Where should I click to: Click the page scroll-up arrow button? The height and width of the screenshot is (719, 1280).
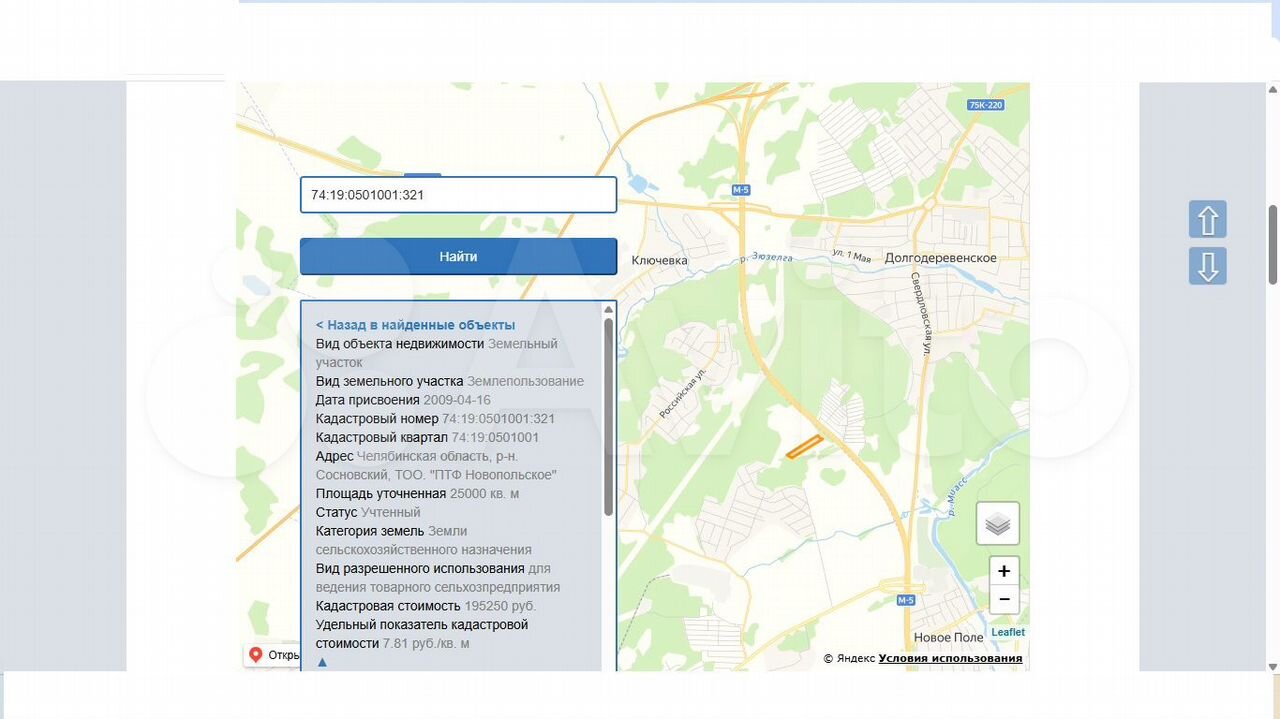[1207, 219]
